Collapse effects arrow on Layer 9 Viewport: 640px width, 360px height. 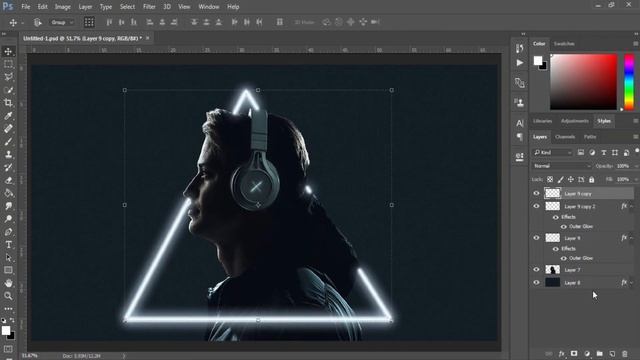click(x=631, y=238)
